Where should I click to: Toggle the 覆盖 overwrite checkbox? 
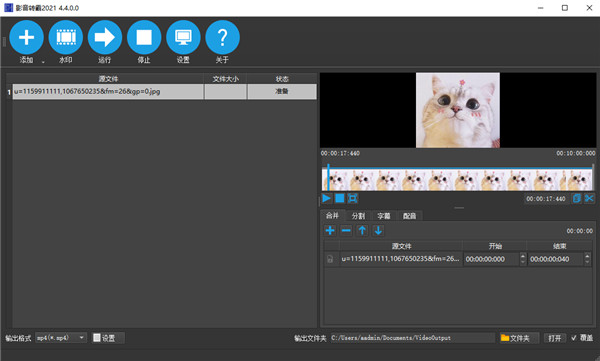574,338
